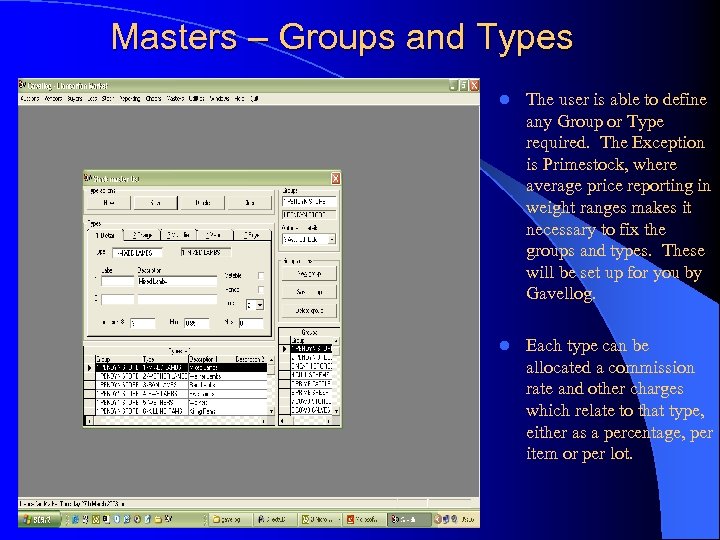Image resolution: width=720 pixels, height=540 pixels.
Task: Click the Windows Start button
Action: click(x=39, y=519)
